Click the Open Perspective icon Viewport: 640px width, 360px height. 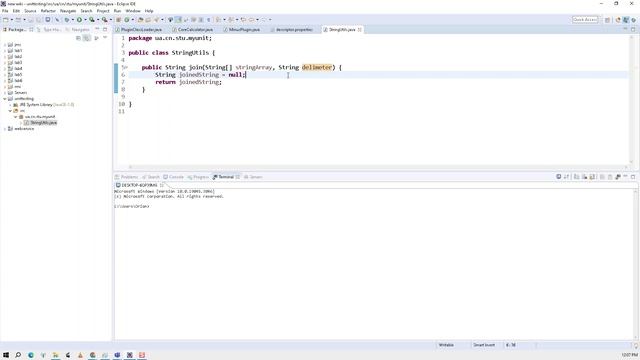[x=607, y=20]
